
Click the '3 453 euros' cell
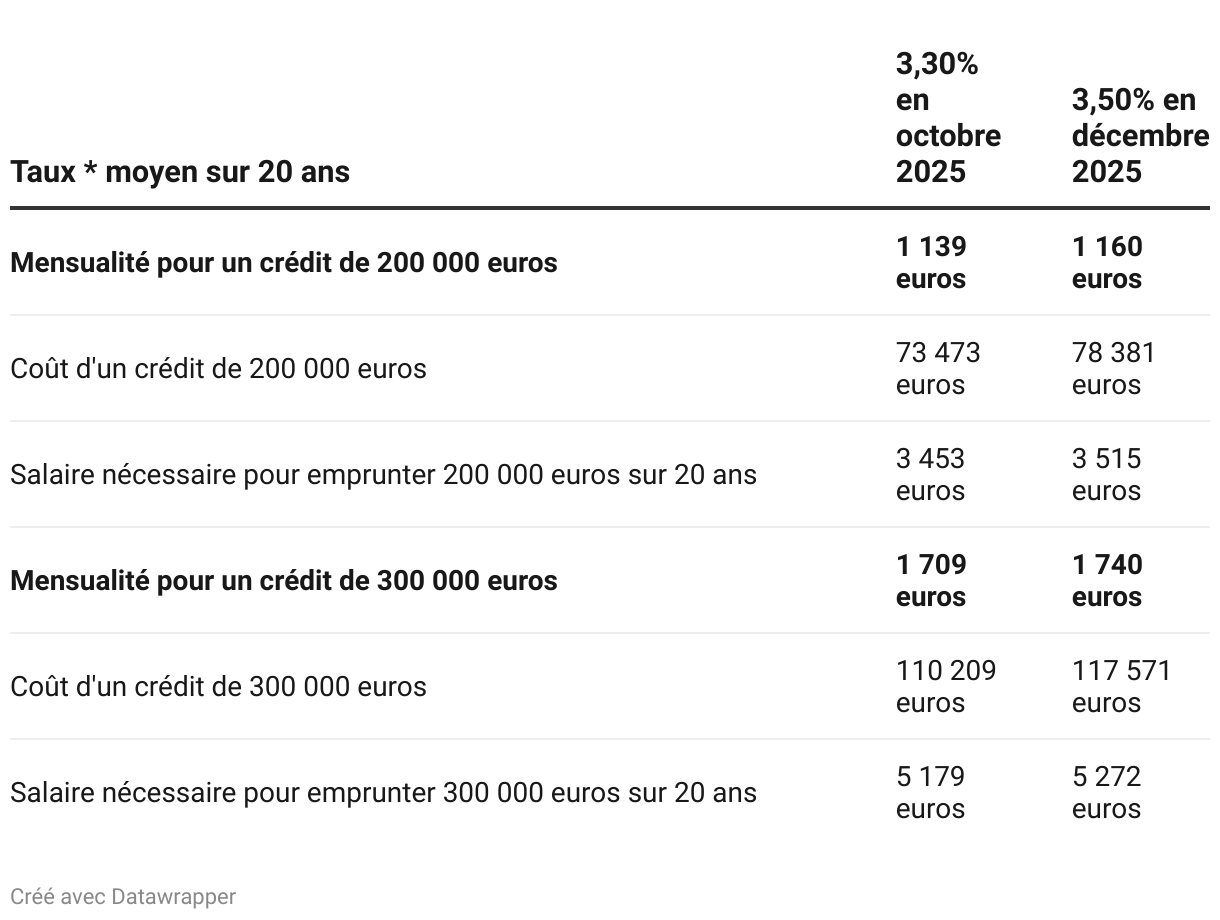(x=931, y=475)
